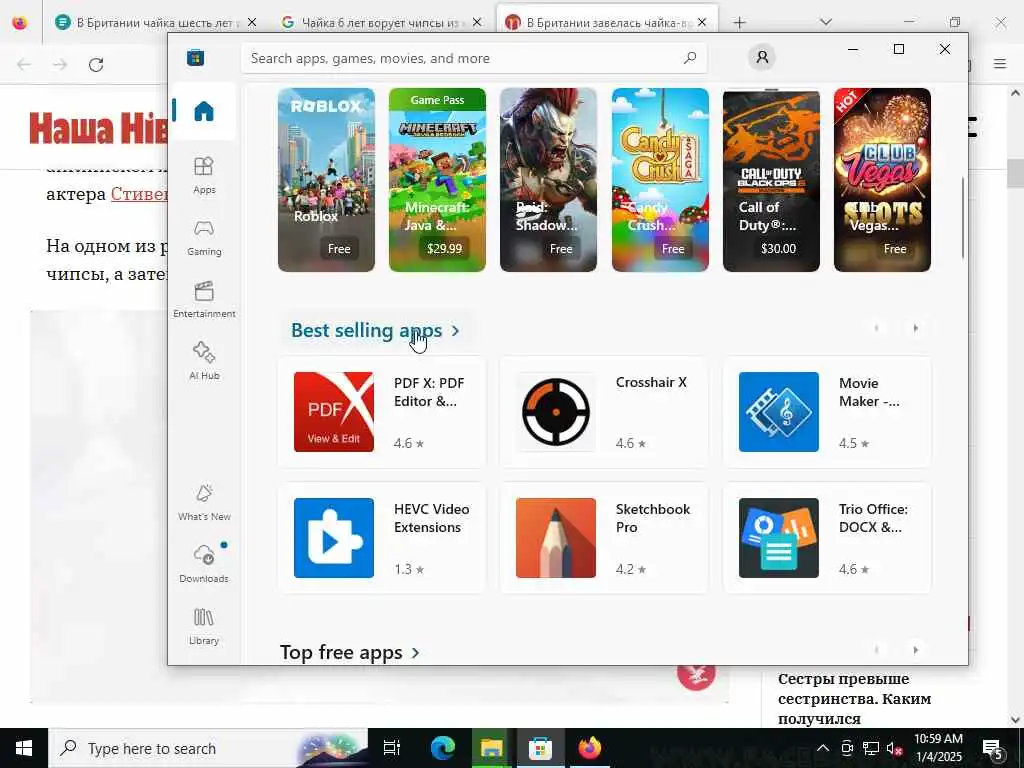Switch to first Firefox tab about Британии чайка
Screen dimensions: 1024x768
tap(153, 23)
